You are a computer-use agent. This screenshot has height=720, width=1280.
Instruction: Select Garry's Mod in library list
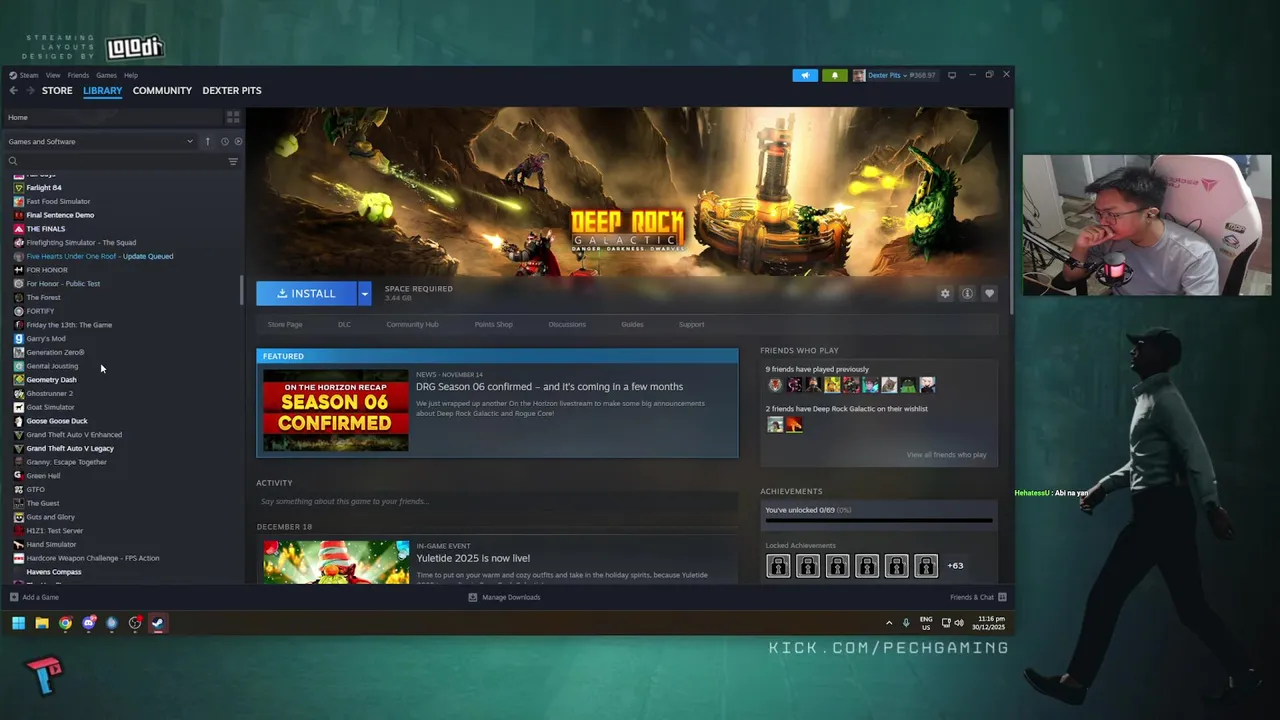[x=46, y=338]
